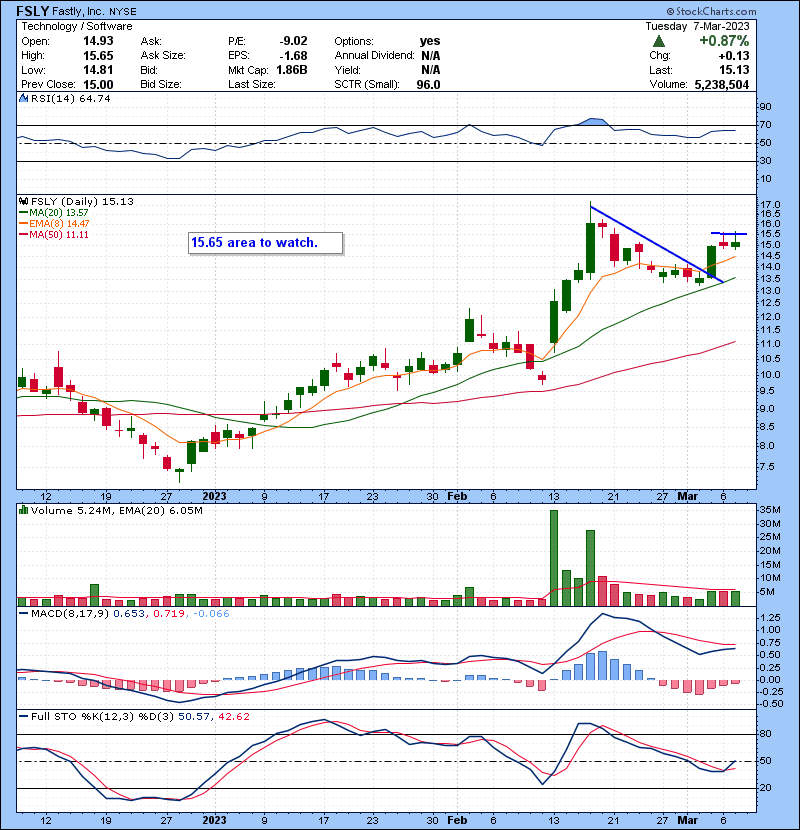Click the NYSE exchange label
Image resolution: width=800 pixels, height=830 pixels.
pyautogui.click(x=123, y=12)
